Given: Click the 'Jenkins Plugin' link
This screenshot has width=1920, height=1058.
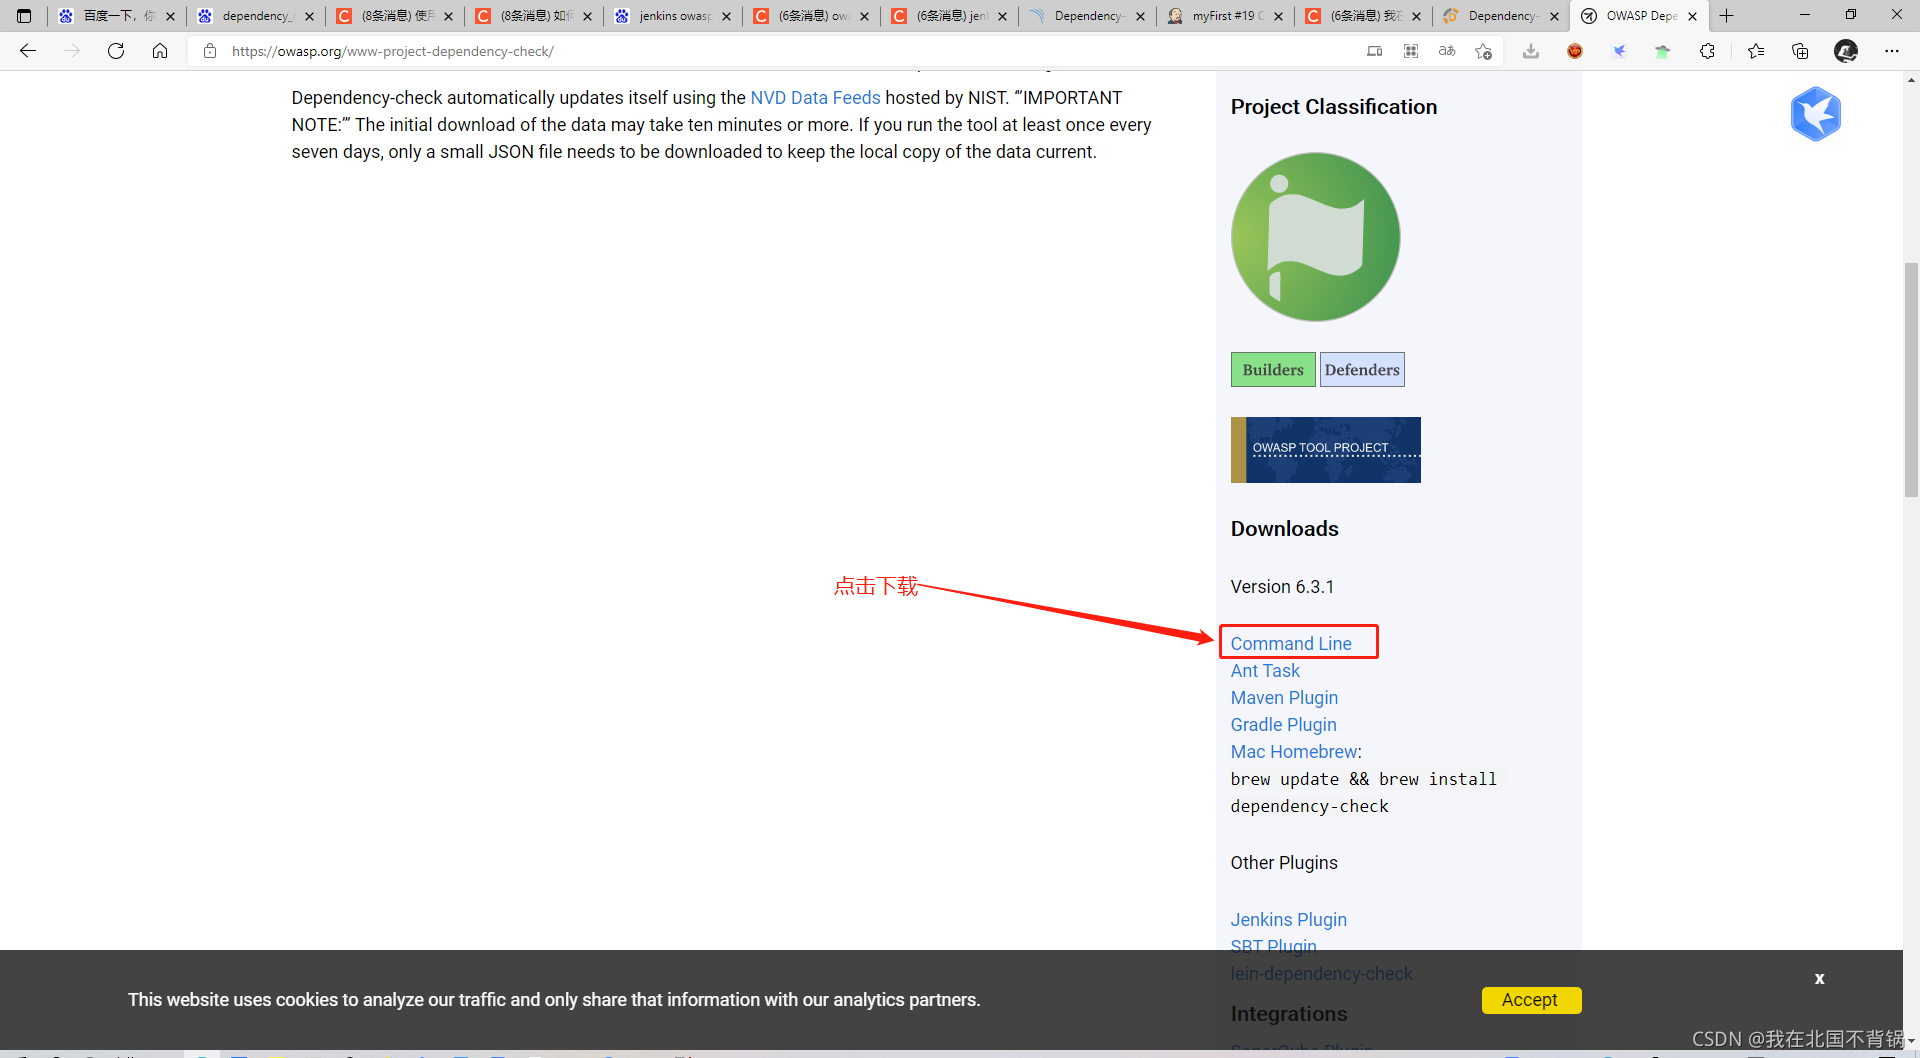Looking at the screenshot, I should [1288, 919].
